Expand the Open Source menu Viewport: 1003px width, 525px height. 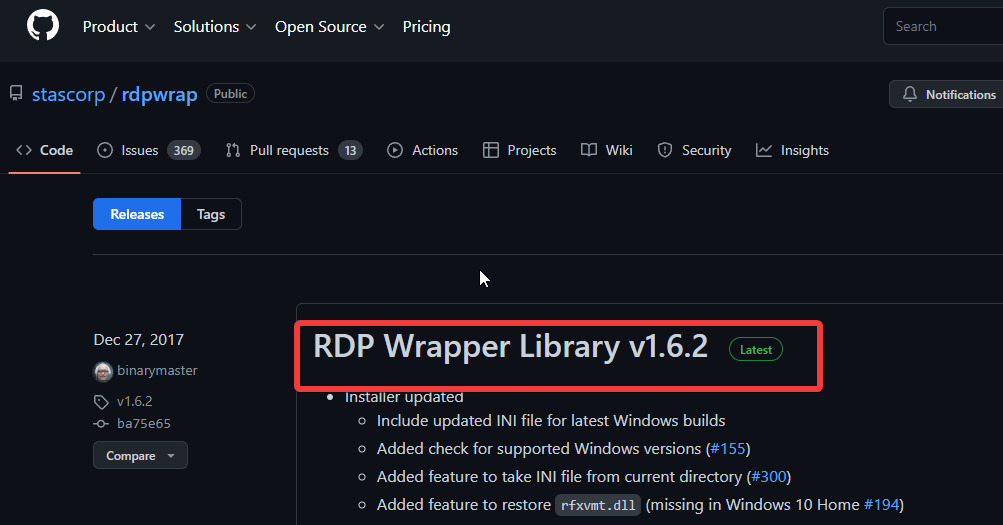(x=329, y=27)
